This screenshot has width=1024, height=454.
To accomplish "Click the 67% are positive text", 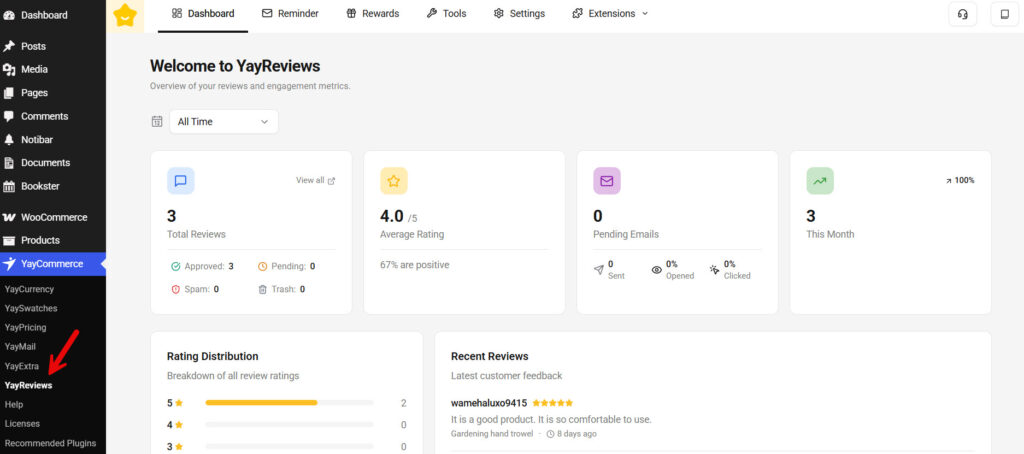I will coord(415,265).
